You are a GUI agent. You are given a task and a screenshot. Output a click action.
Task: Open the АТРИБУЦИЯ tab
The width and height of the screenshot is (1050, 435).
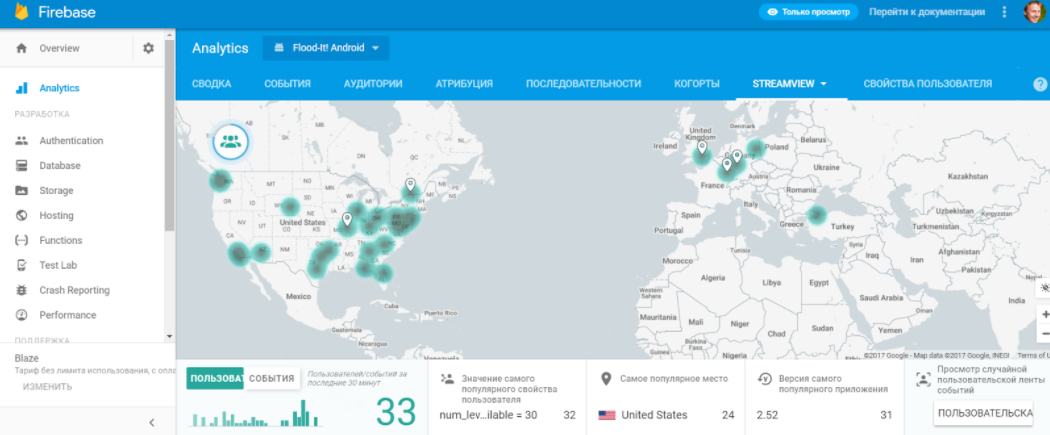[x=464, y=84]
